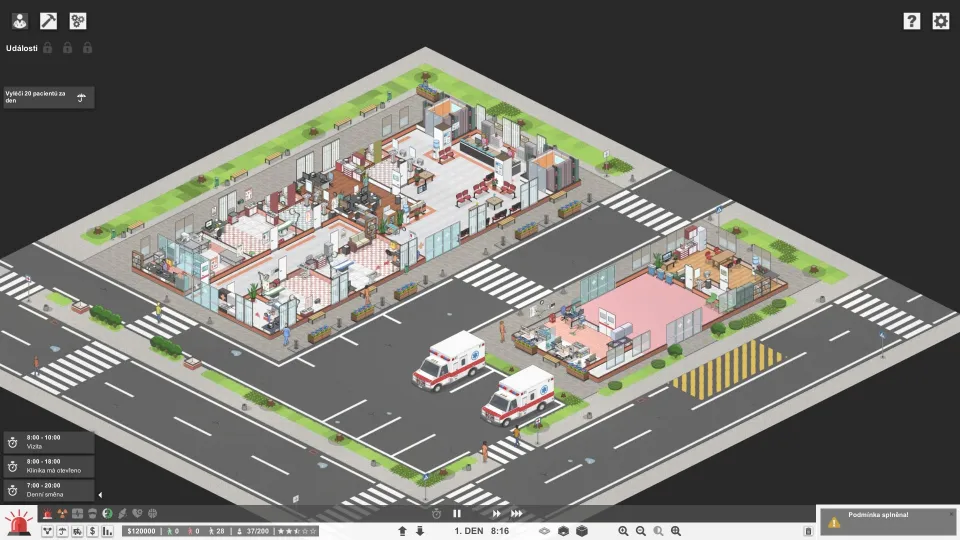Open the help question mark icon
Screen dimensions: 960x540
[x=911, y=21]
